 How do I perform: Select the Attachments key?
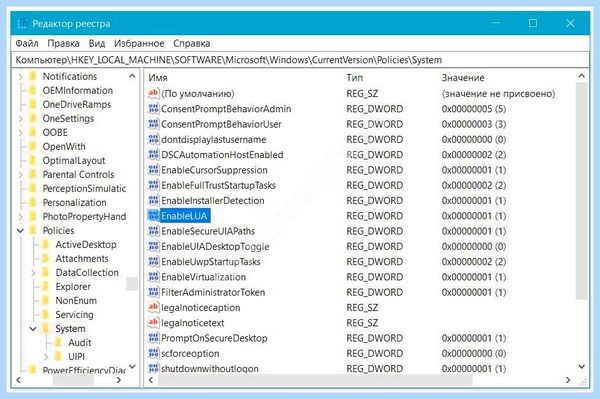click(82, 259)
